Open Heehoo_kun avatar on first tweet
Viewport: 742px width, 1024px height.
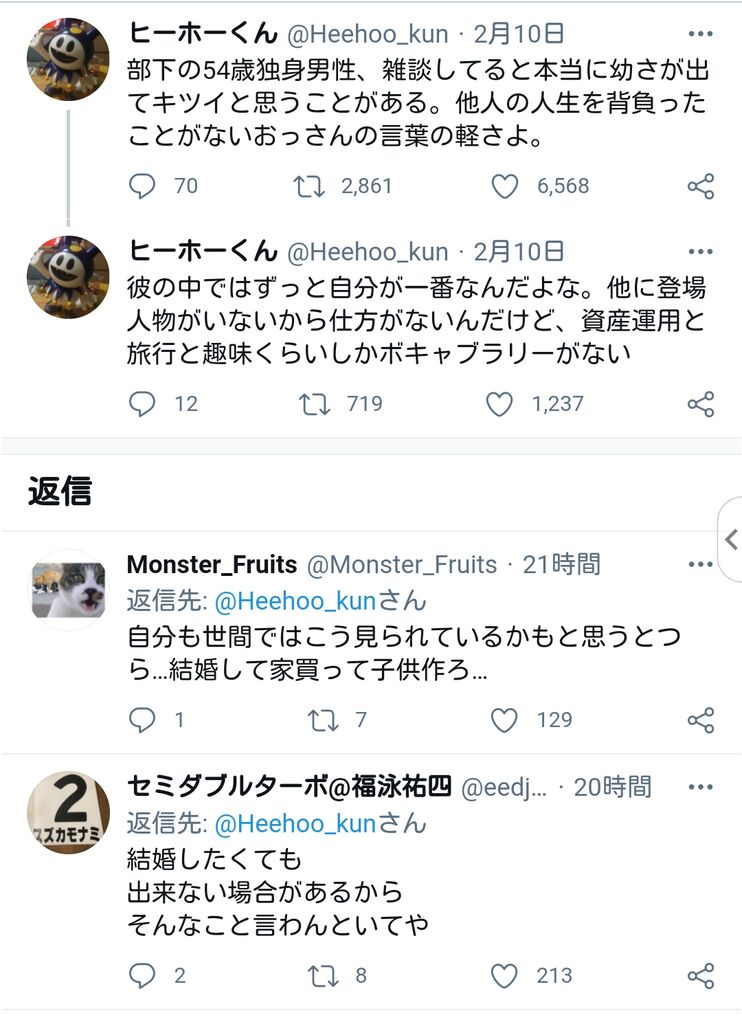coord(68,59)
